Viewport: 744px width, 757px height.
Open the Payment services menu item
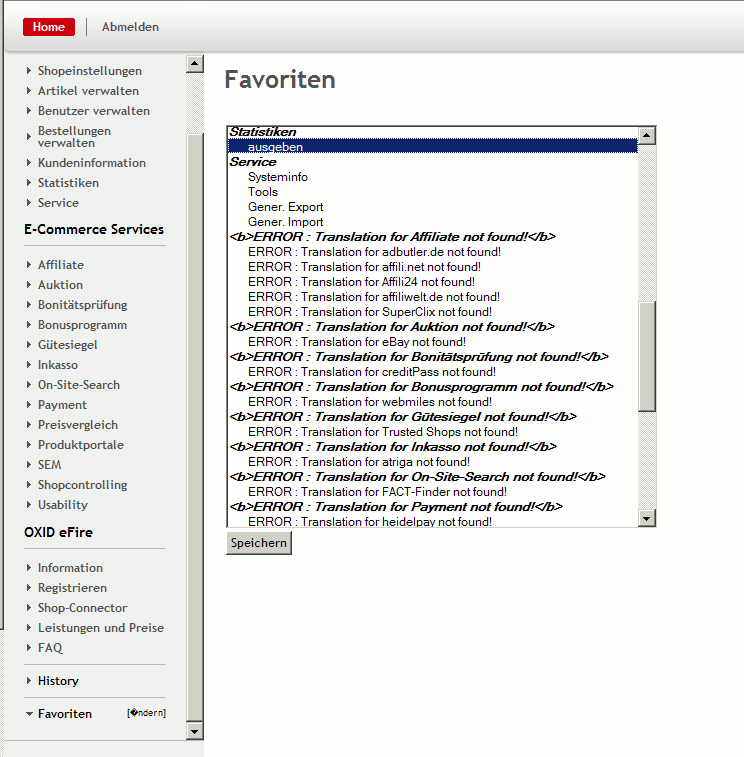(x=62, y=405)
